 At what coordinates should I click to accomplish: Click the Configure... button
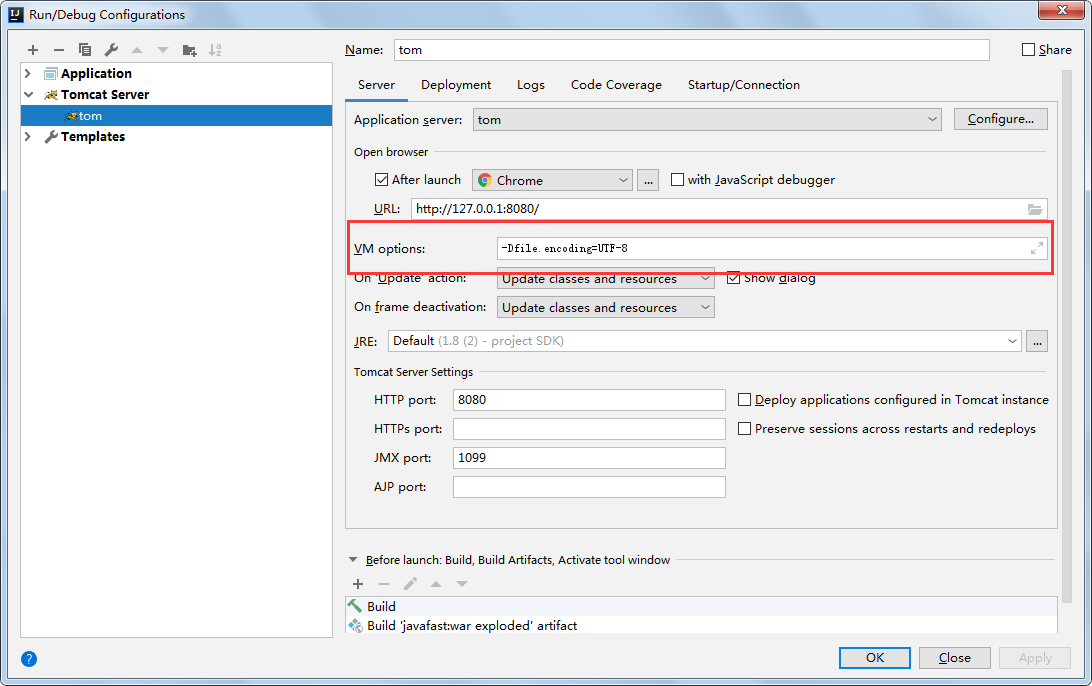coord(1000,119)
